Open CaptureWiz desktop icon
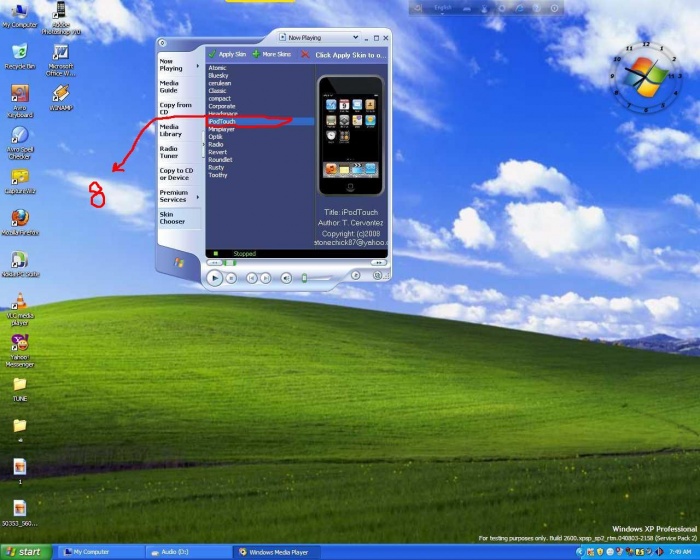Image resolution: width=700 pixels, height=560 pixels. (20, 181)
